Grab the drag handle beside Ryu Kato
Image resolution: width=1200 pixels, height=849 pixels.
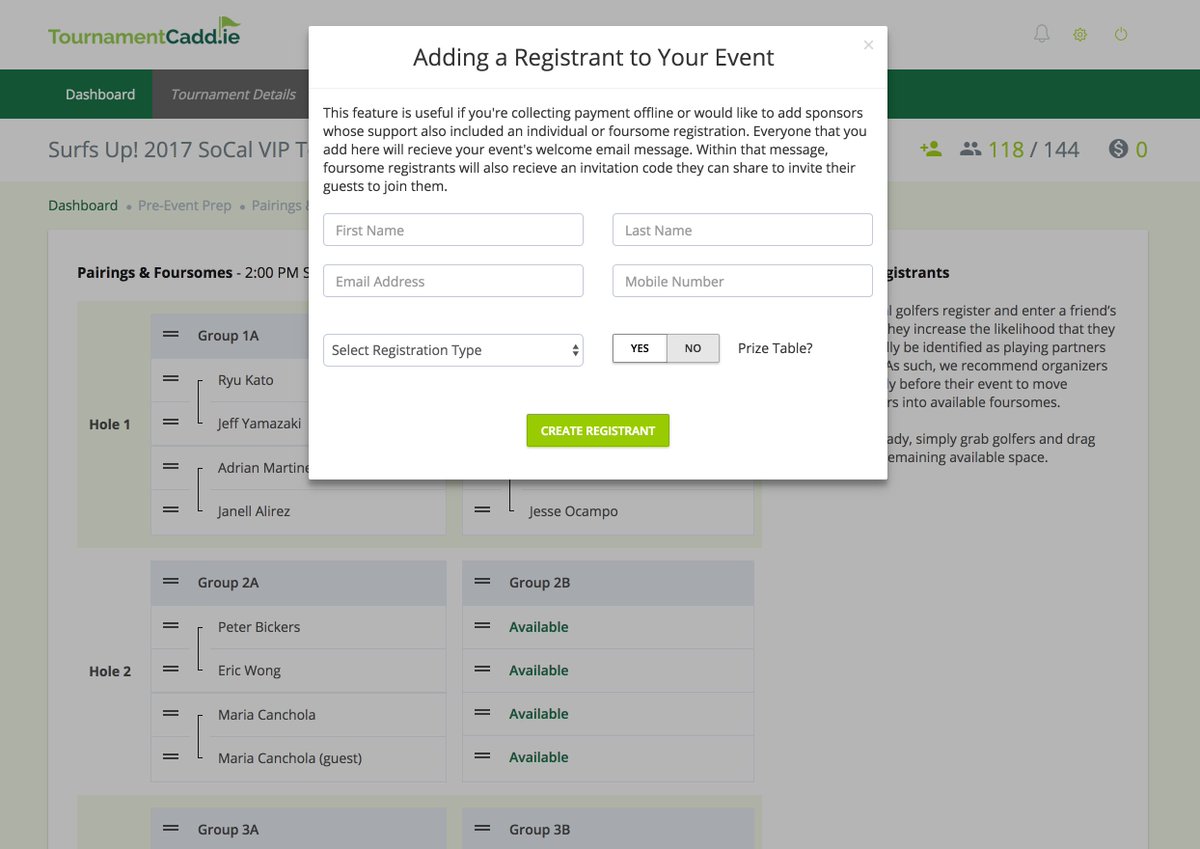tap(171, 379)
